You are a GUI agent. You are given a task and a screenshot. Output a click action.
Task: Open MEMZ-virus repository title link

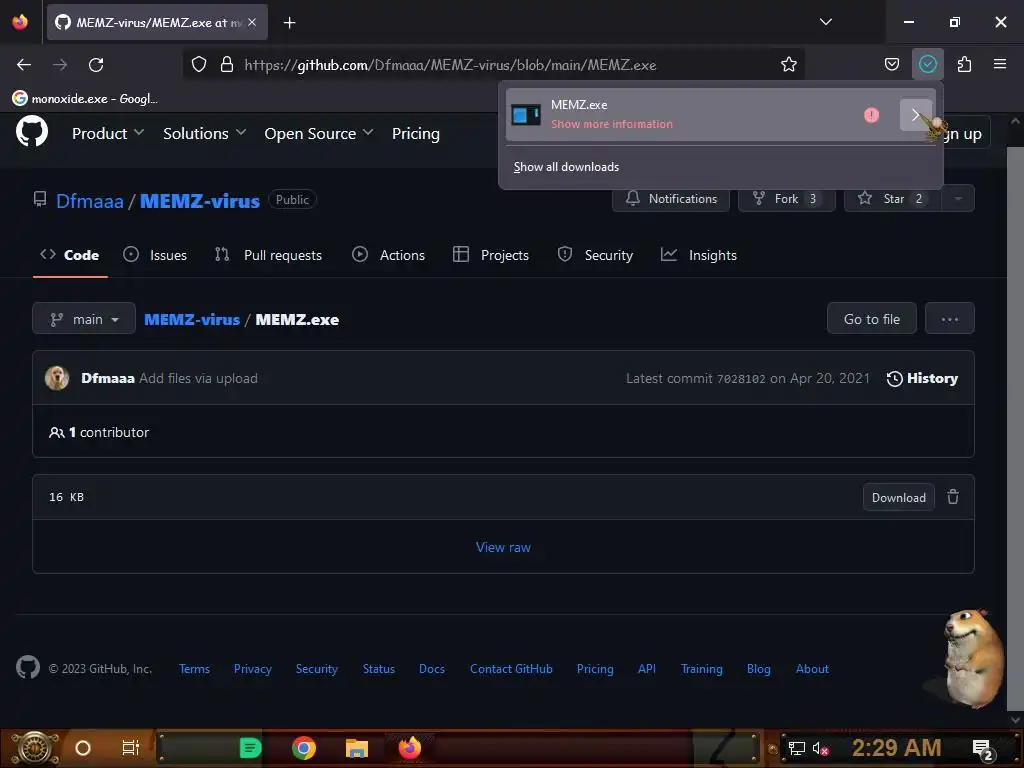200,201
